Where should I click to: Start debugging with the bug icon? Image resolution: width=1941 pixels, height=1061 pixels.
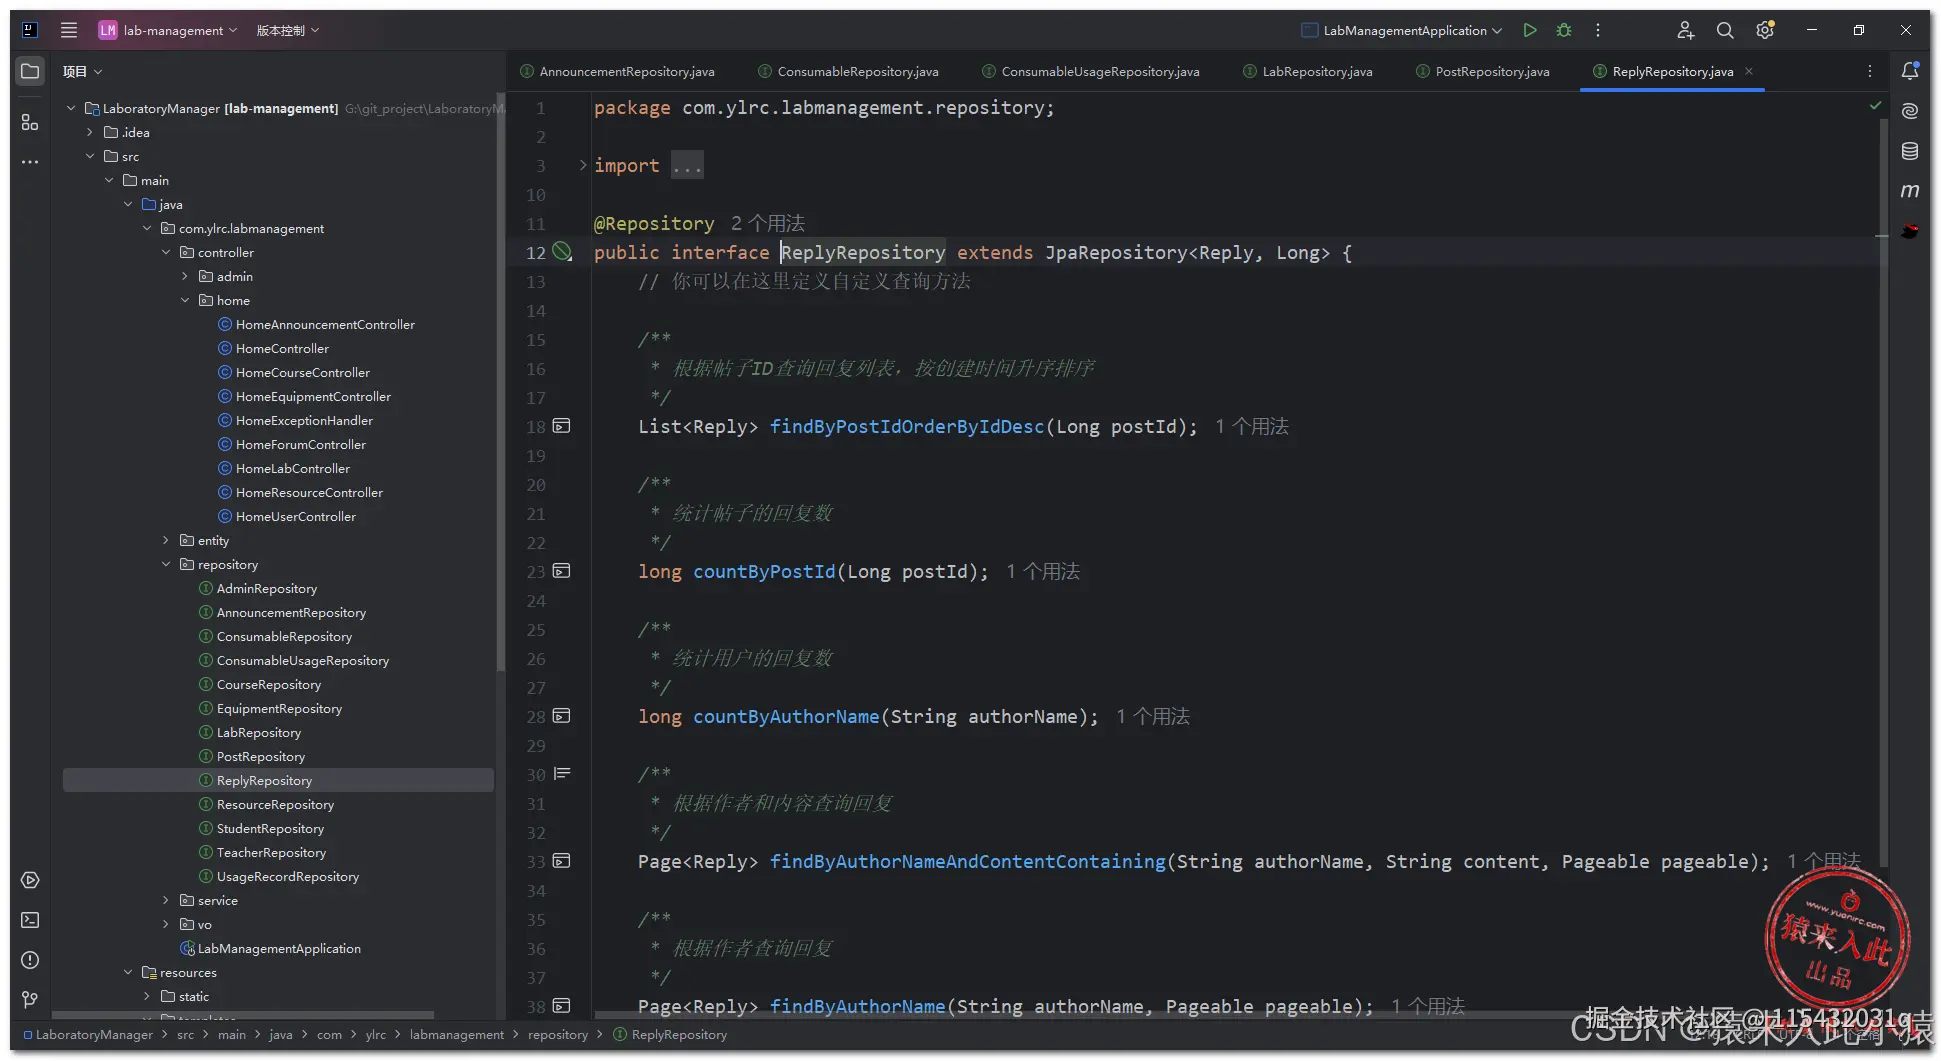[1564, 30]
